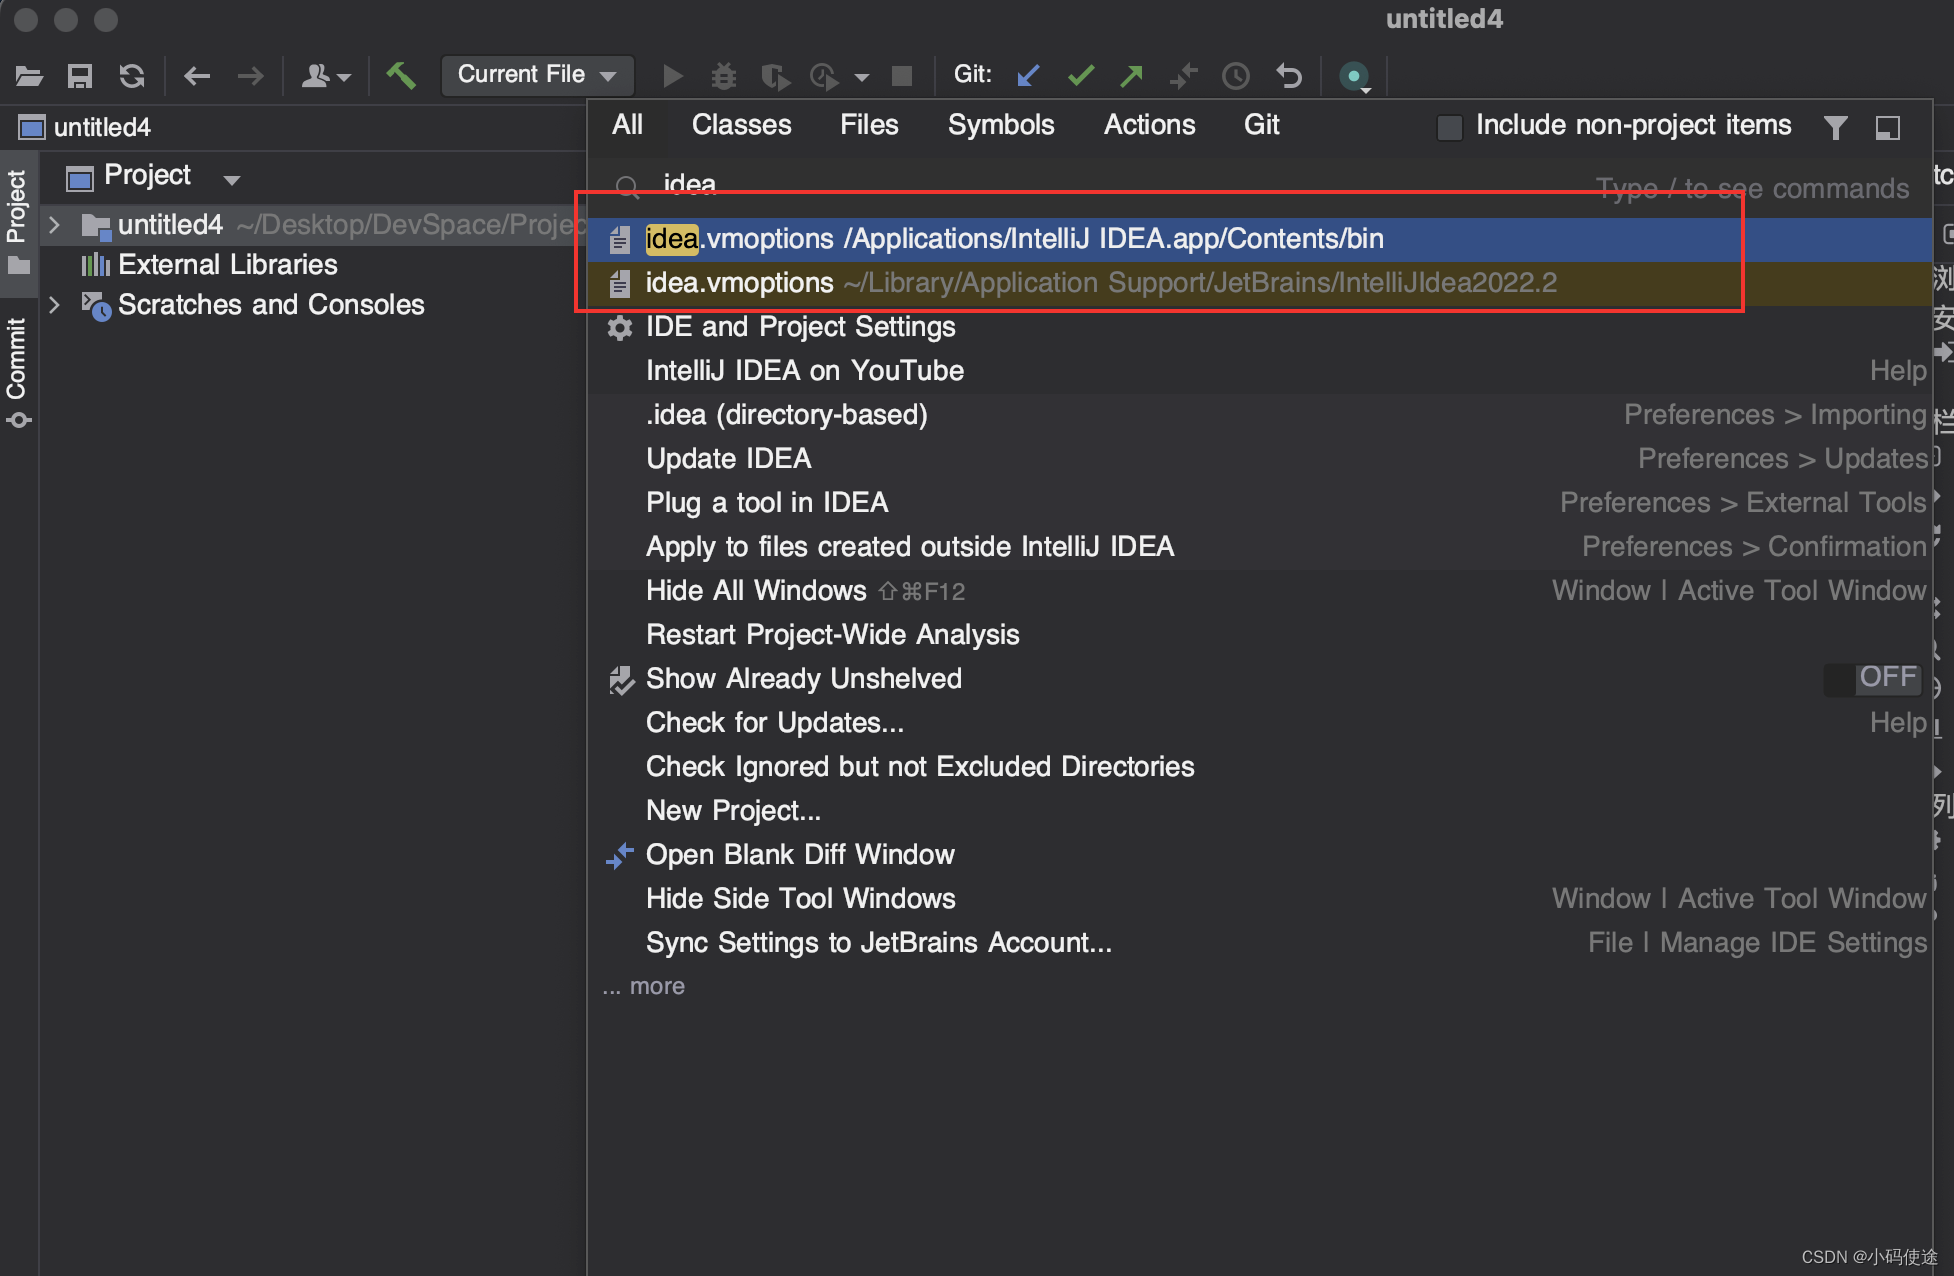
Task: Select .idea (directory-based) result
Action: [1259, 415]
